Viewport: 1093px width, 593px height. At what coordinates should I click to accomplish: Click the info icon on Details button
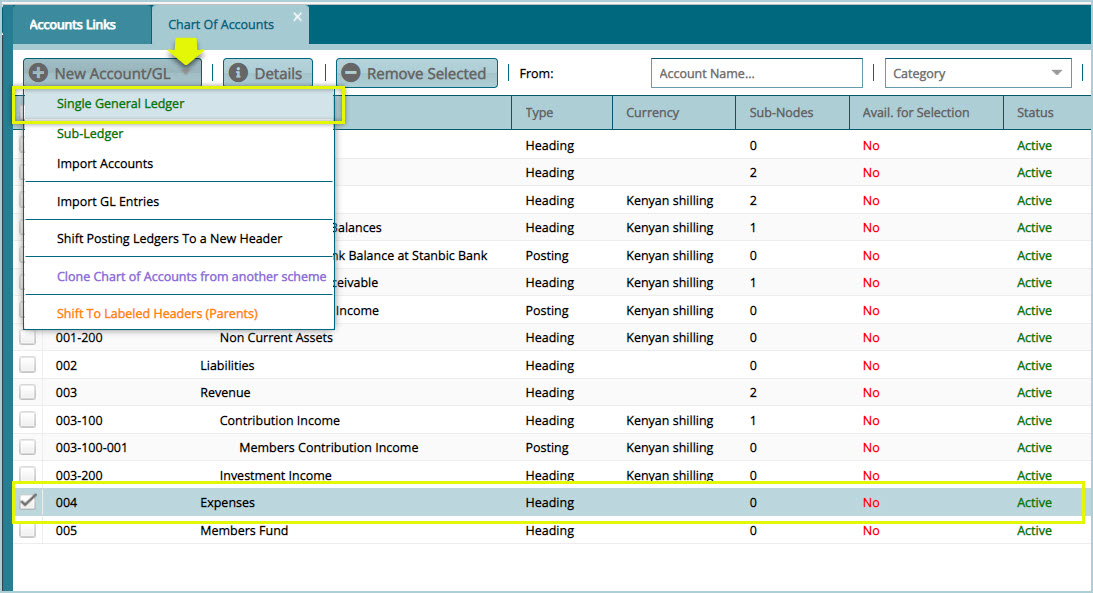tap(238, 72)
